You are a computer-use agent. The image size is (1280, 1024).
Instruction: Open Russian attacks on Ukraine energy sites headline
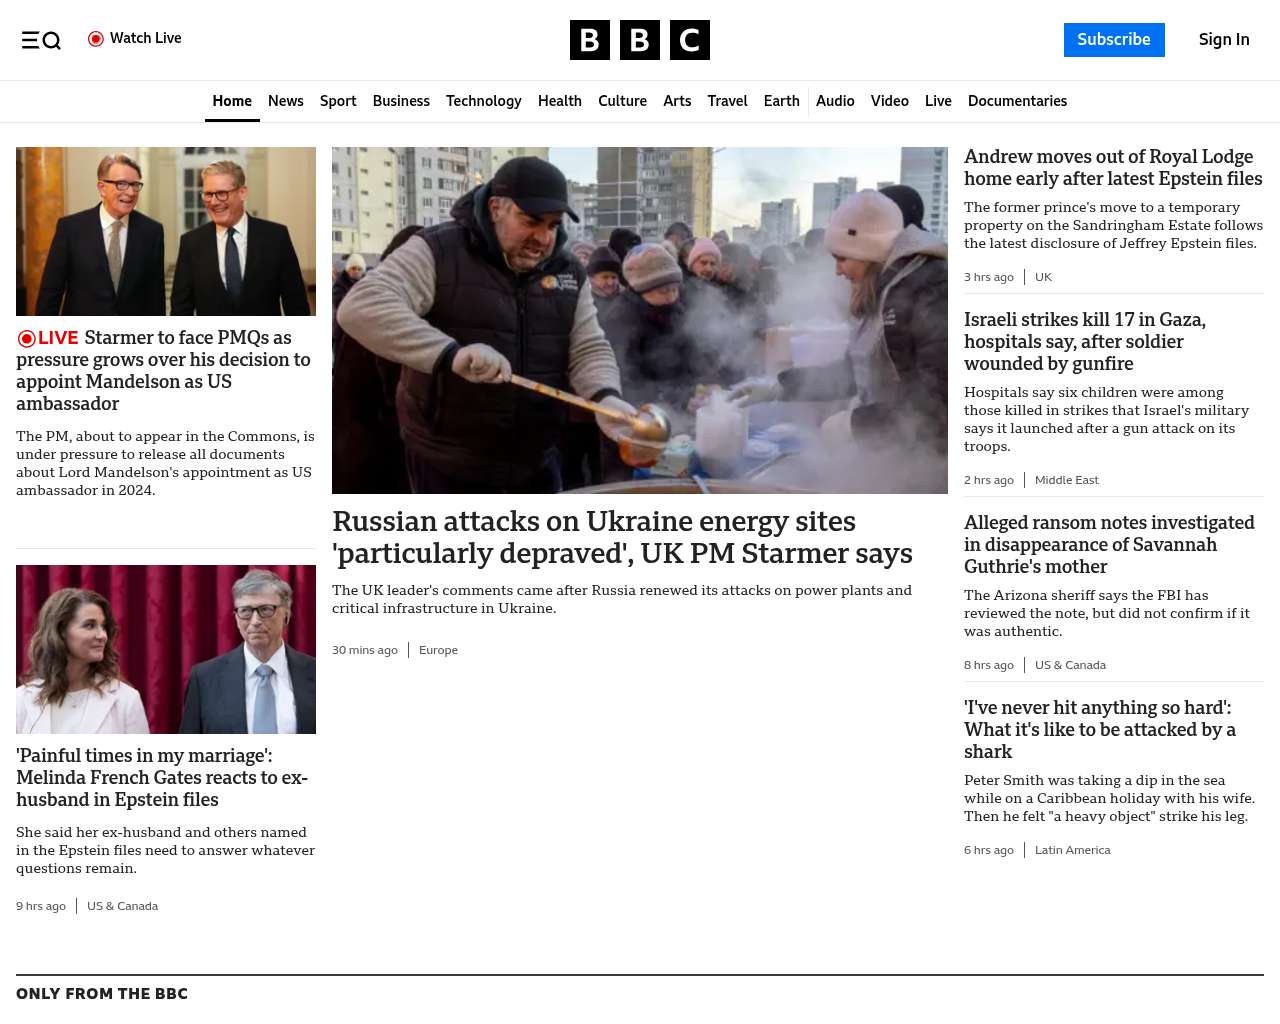tap(622, 537)
